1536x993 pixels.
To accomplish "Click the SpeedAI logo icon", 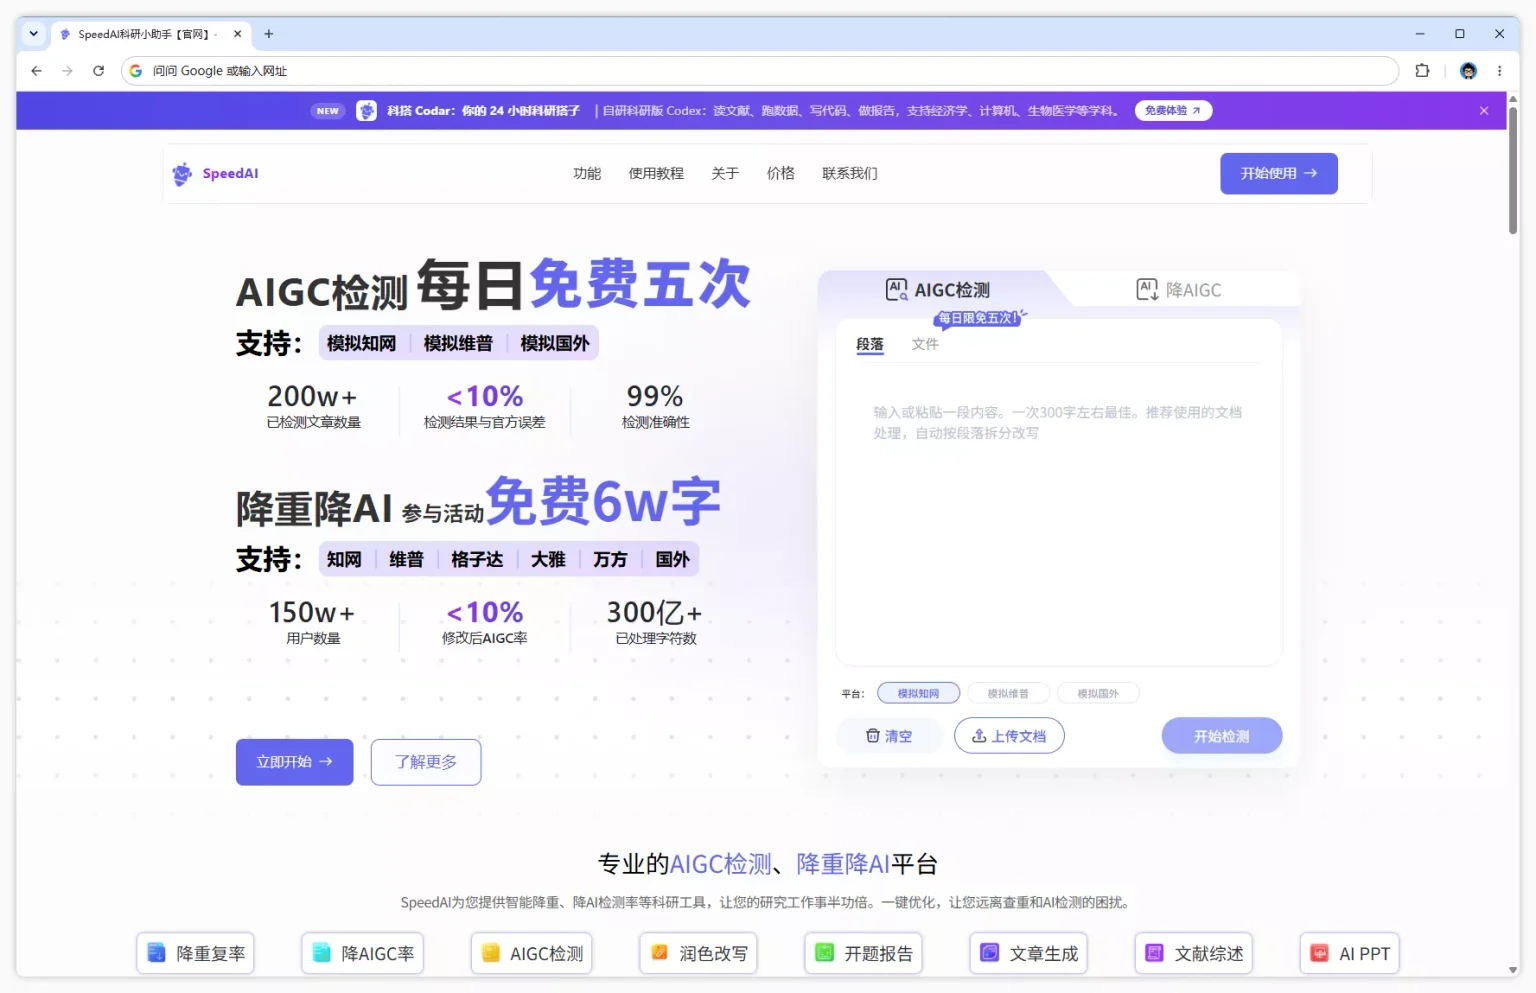I will (182, 174).
